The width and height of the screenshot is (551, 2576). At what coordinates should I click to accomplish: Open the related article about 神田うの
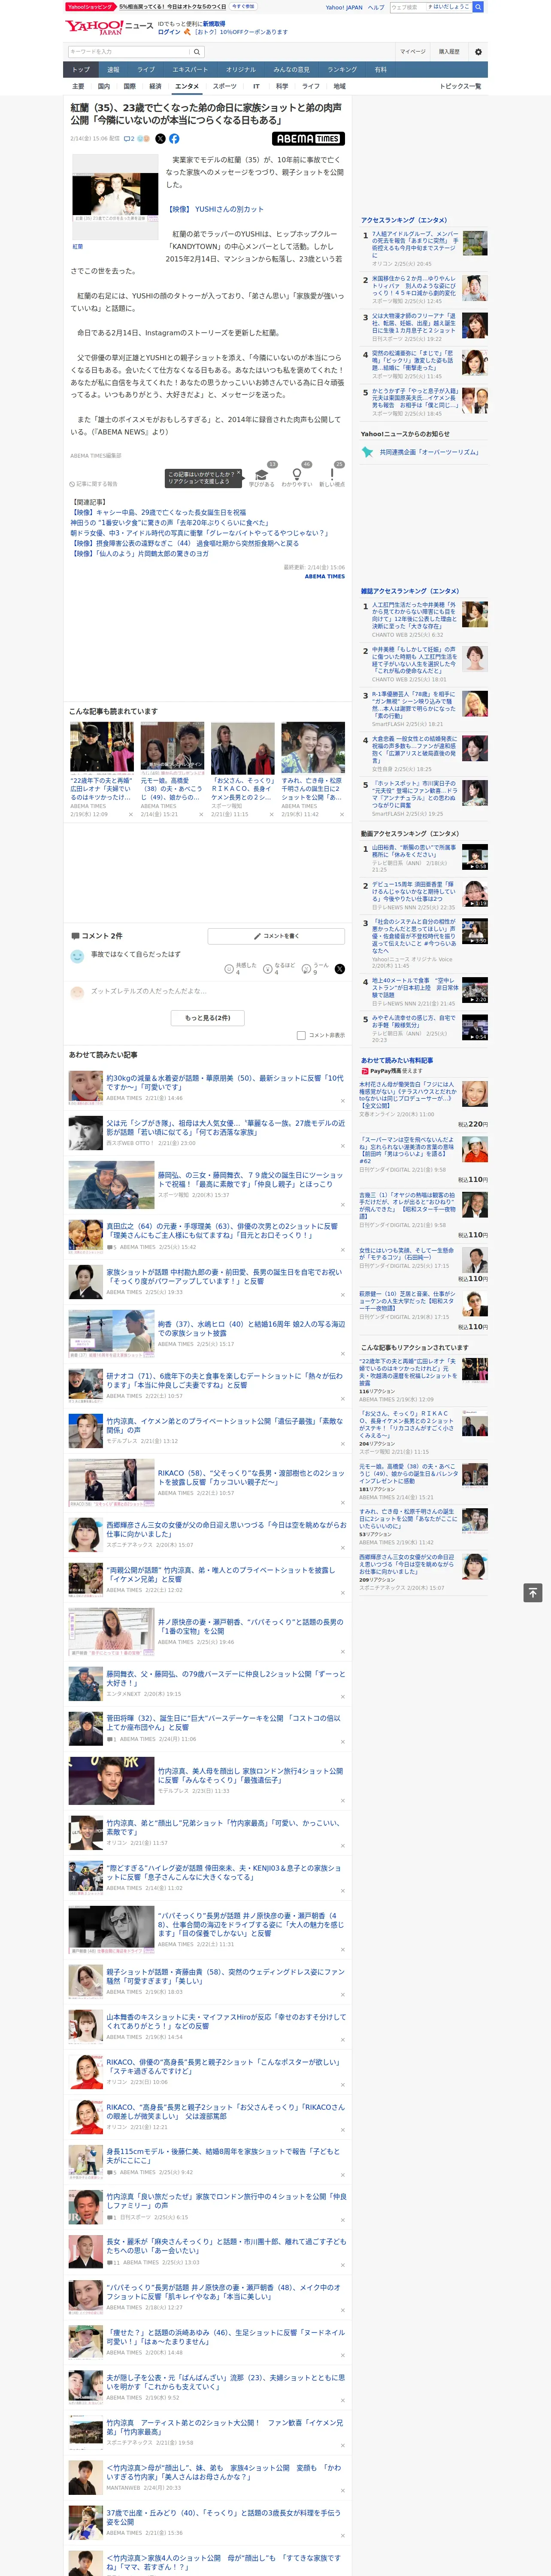pos(169,522)
